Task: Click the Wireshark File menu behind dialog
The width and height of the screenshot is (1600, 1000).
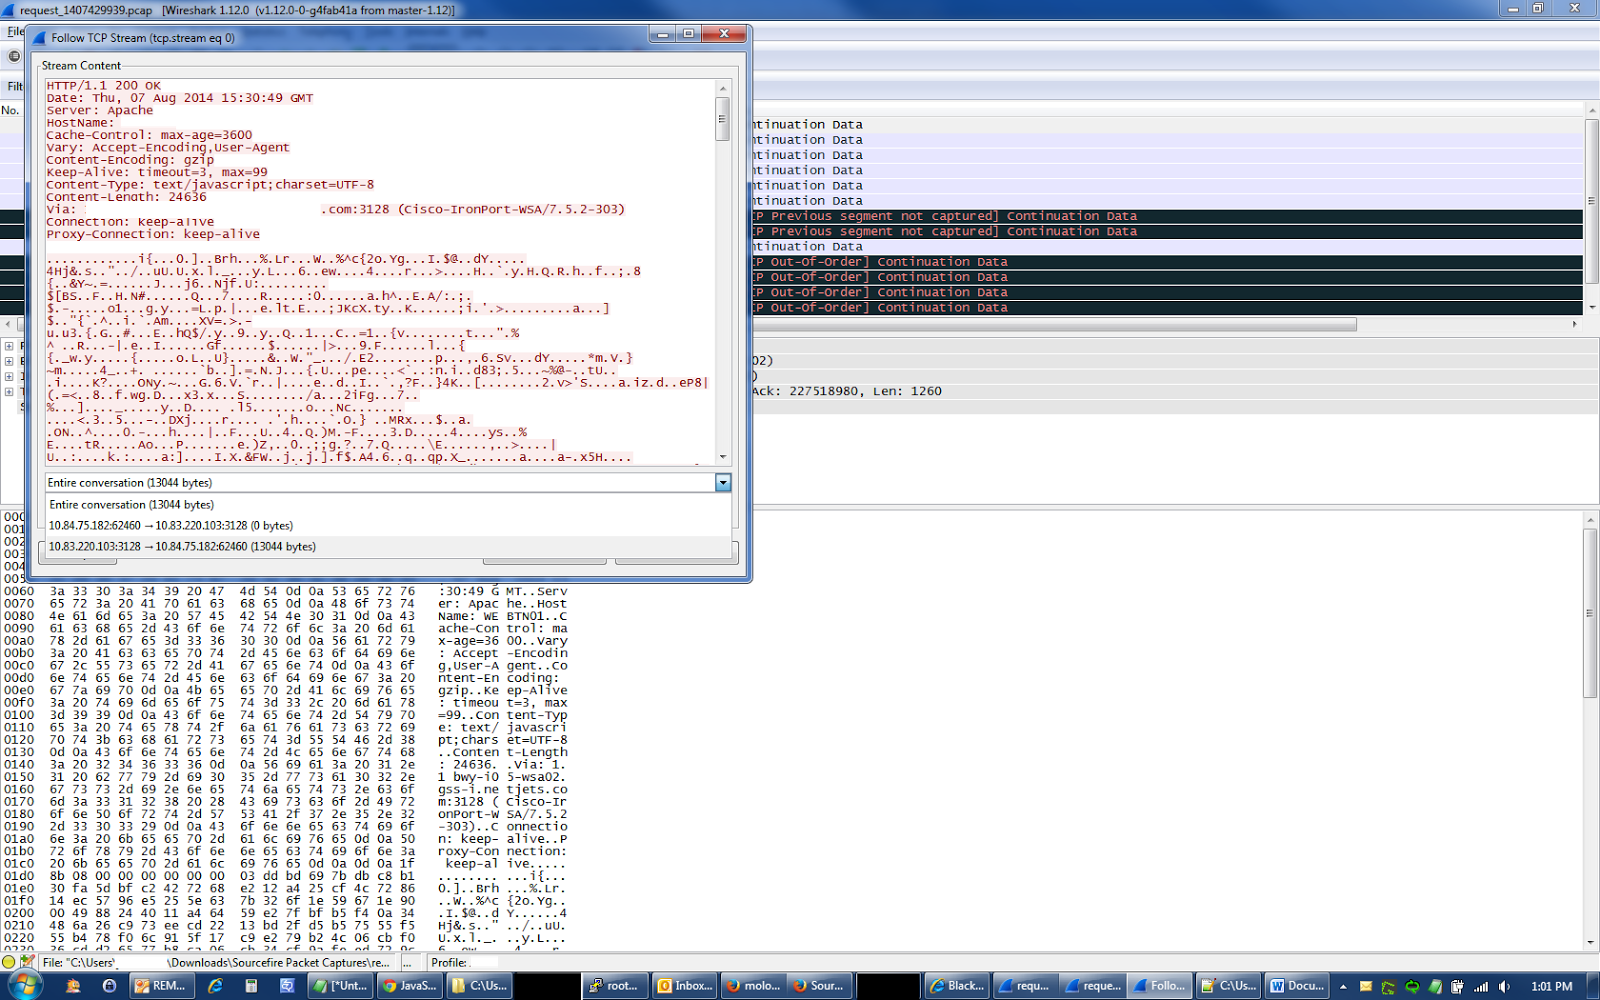Action: coord(14,32)
